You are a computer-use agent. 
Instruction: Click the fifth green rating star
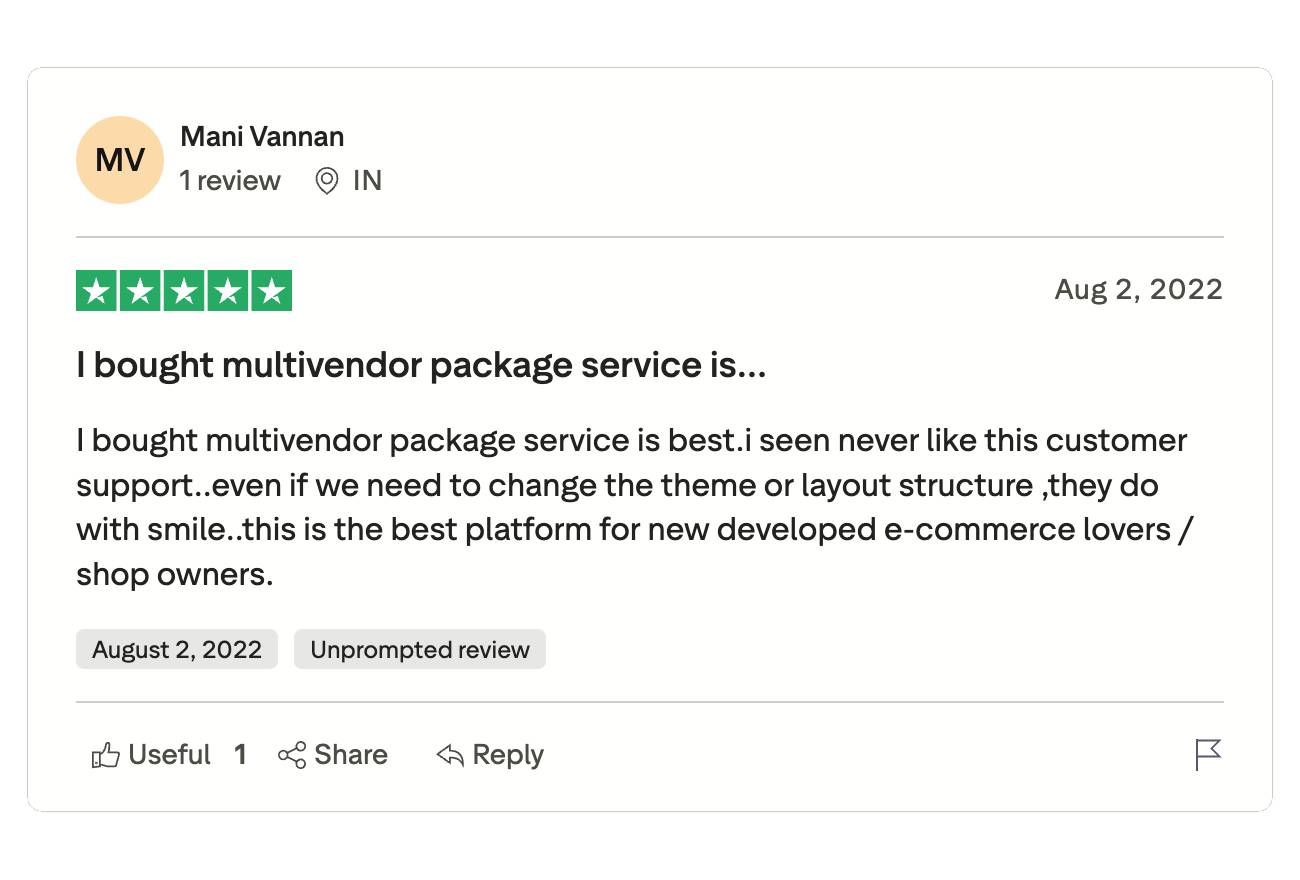[271, 291]
